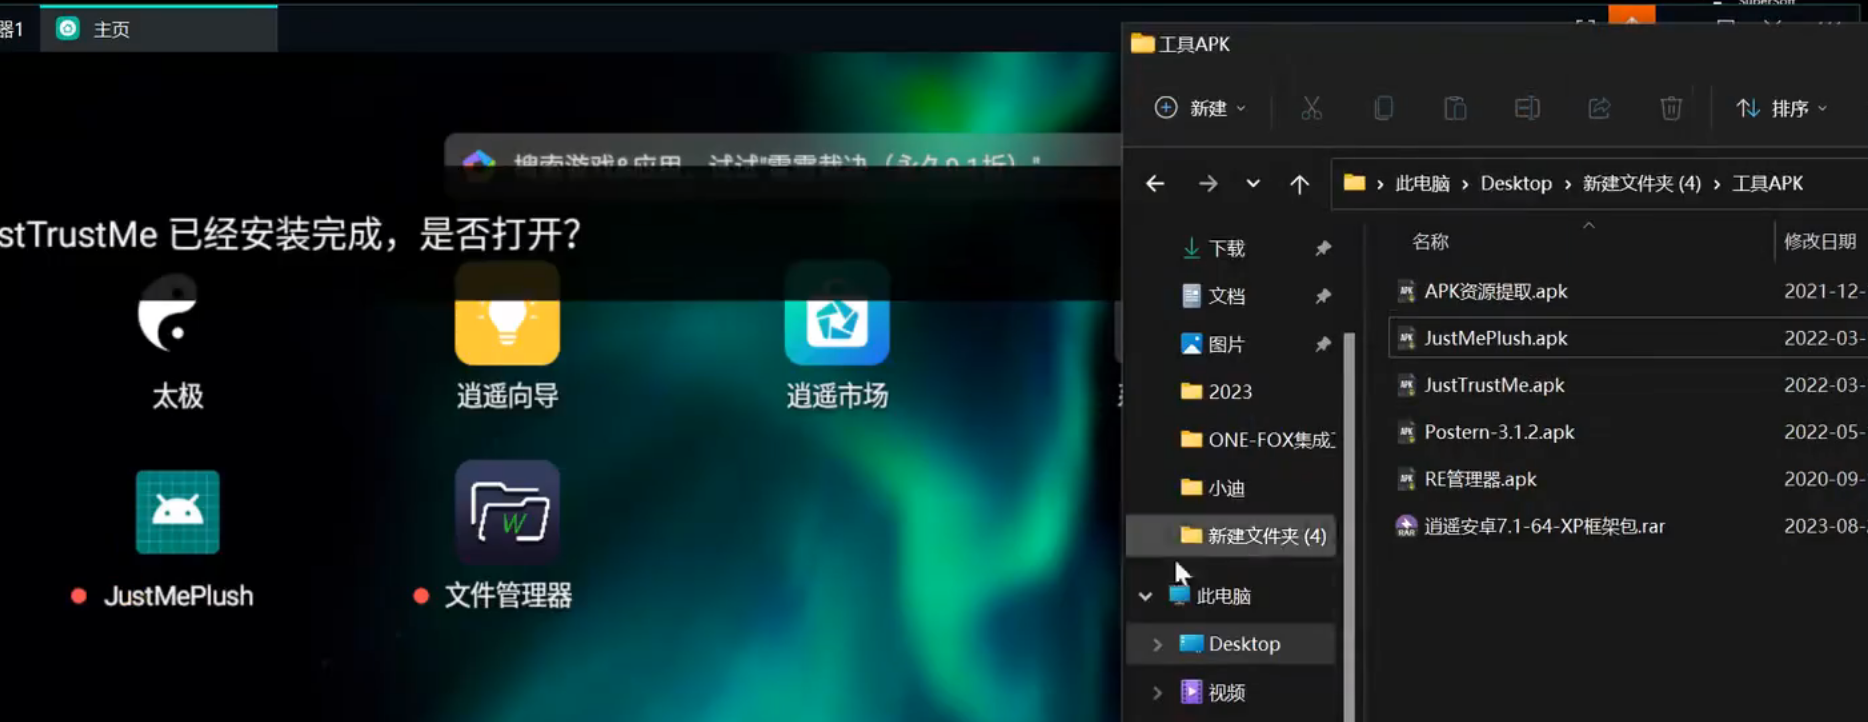1868x722 pixels.
Task: Click 此电脑 in the address breadcrumb
Action: [1422, 184]
